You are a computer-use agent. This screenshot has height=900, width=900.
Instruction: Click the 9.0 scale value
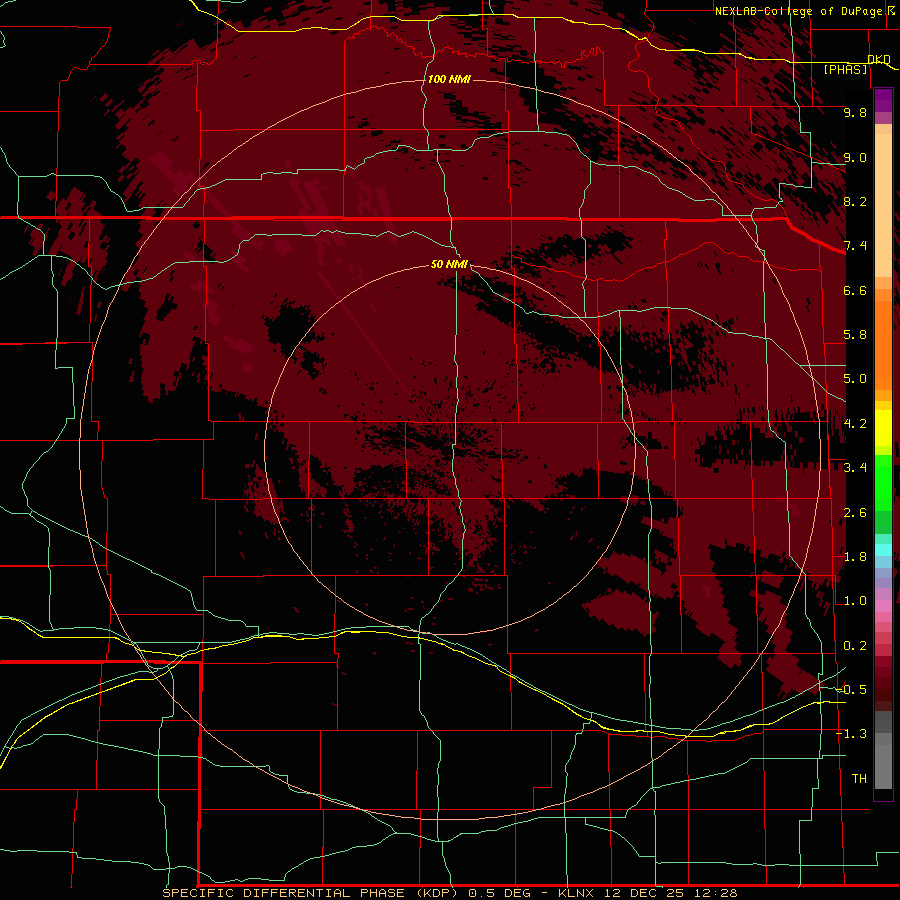(855, 157)
